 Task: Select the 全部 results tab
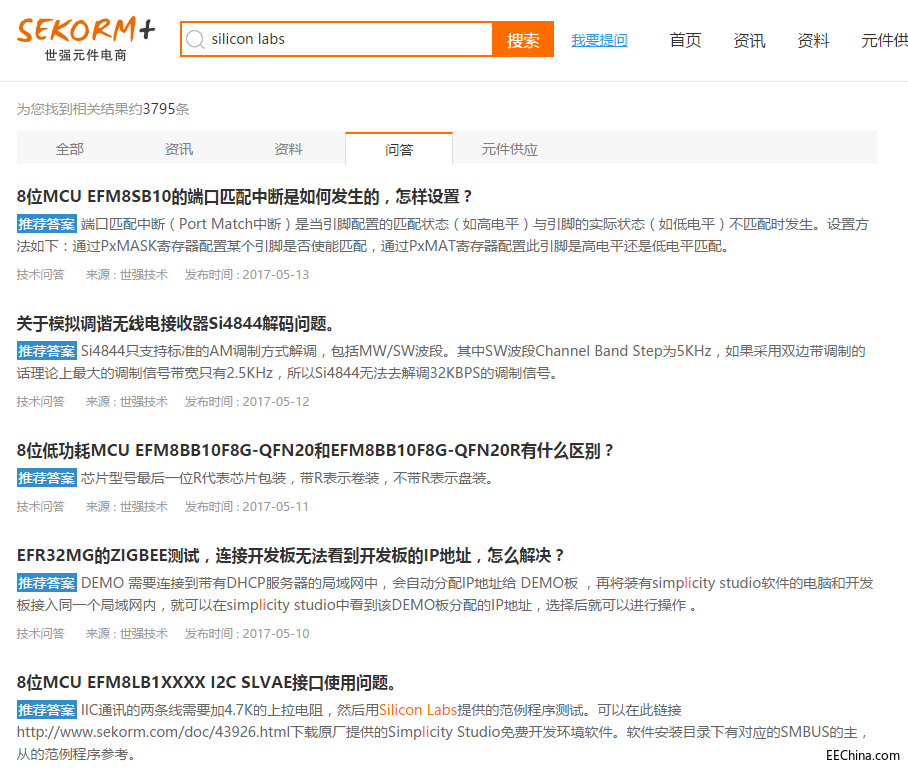(x=70, y=149)
